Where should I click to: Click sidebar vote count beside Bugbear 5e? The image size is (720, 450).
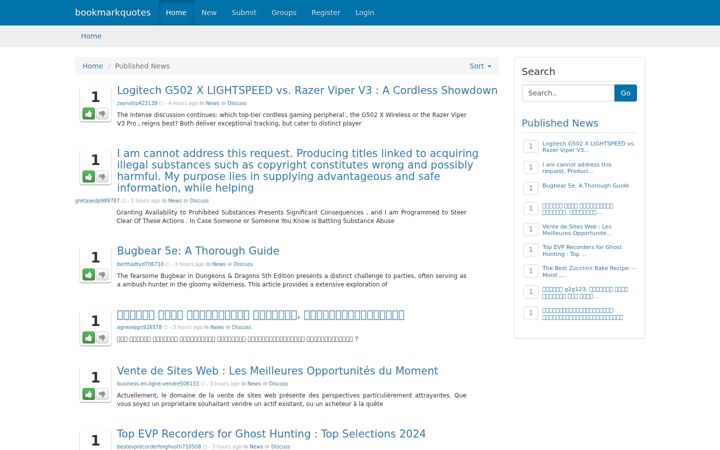tap(531, 188)
